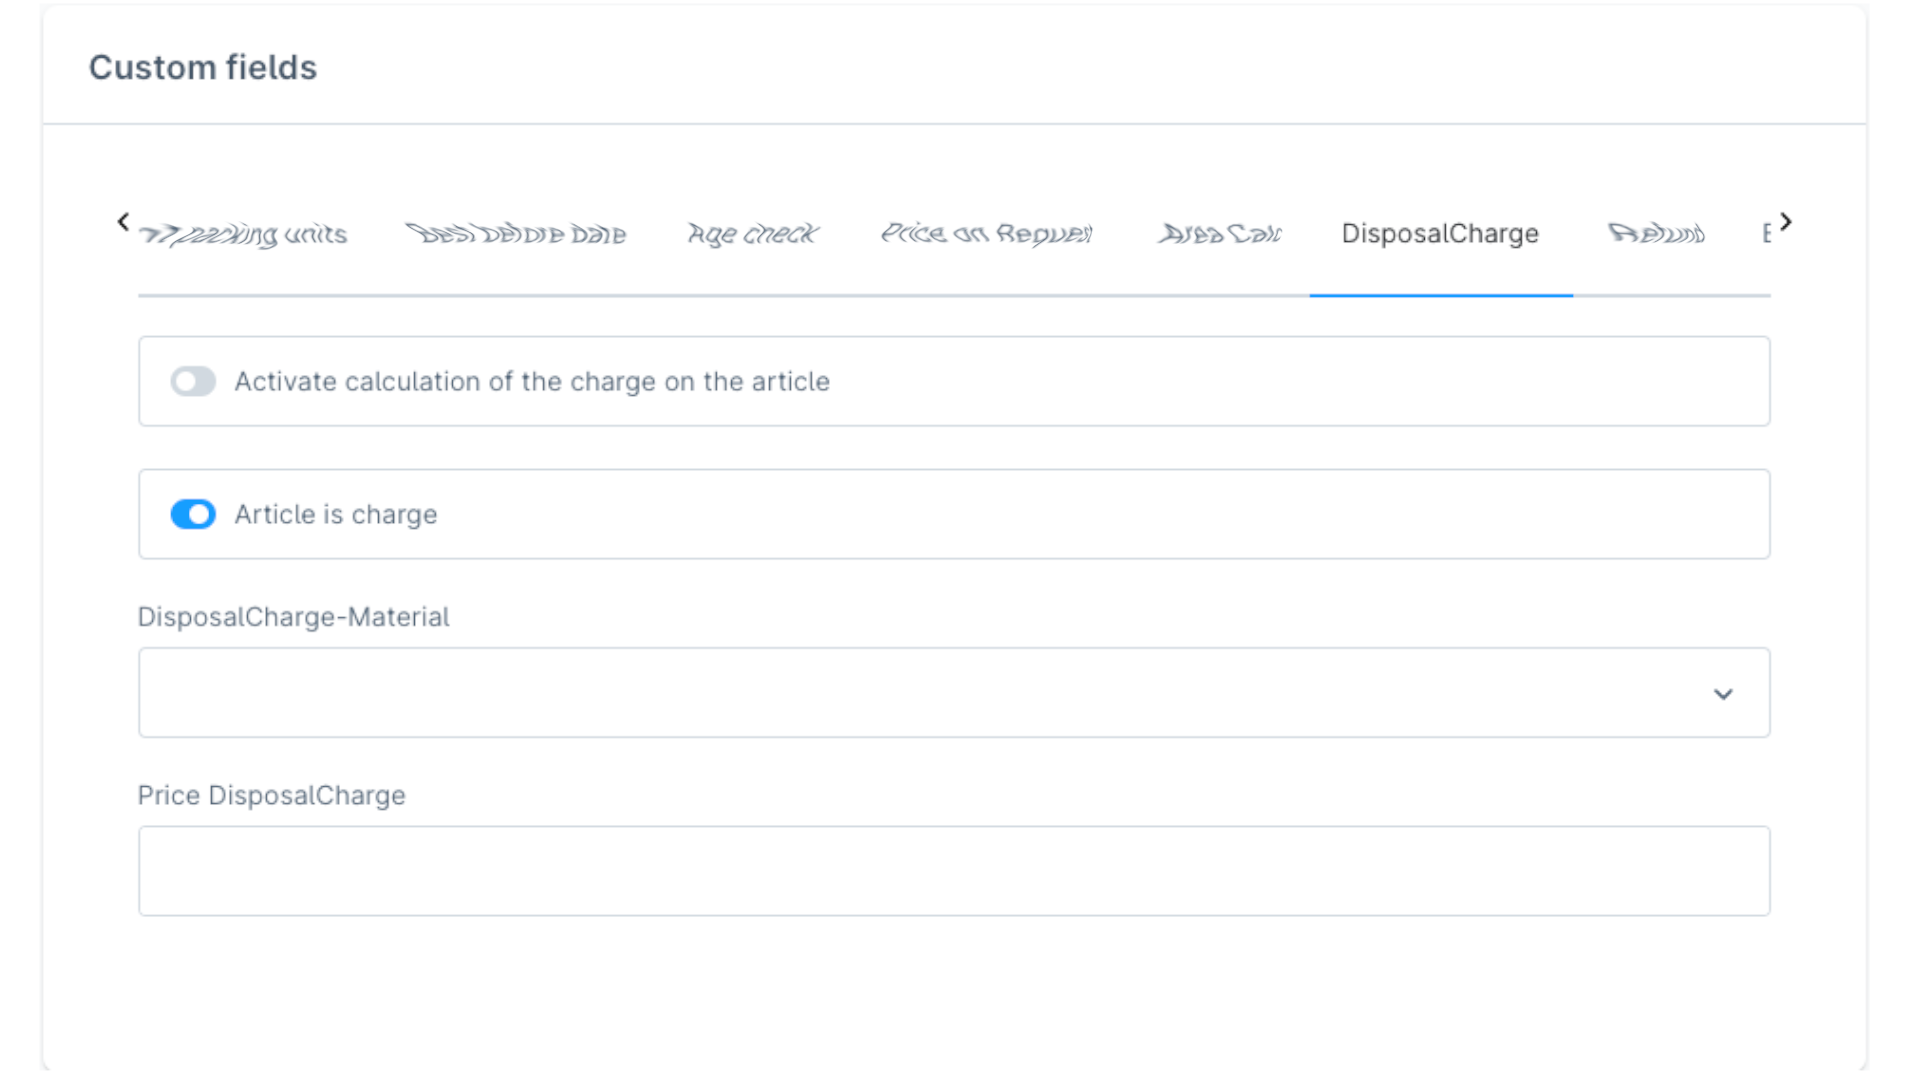Turn off the Article is charge switch
The width and height of the screenshot is (1920, 1080).
[x=193, y=514]
